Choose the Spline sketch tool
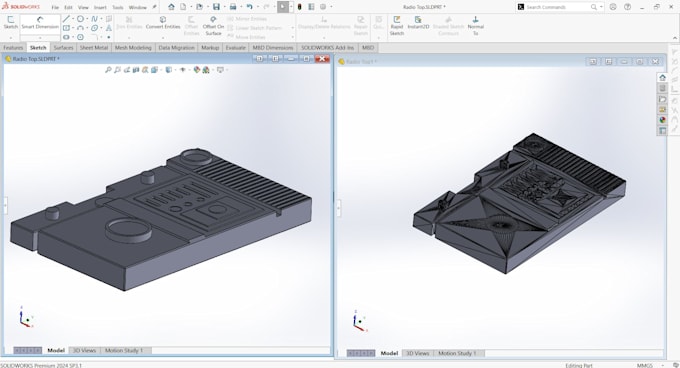 [x=94, y=19]
